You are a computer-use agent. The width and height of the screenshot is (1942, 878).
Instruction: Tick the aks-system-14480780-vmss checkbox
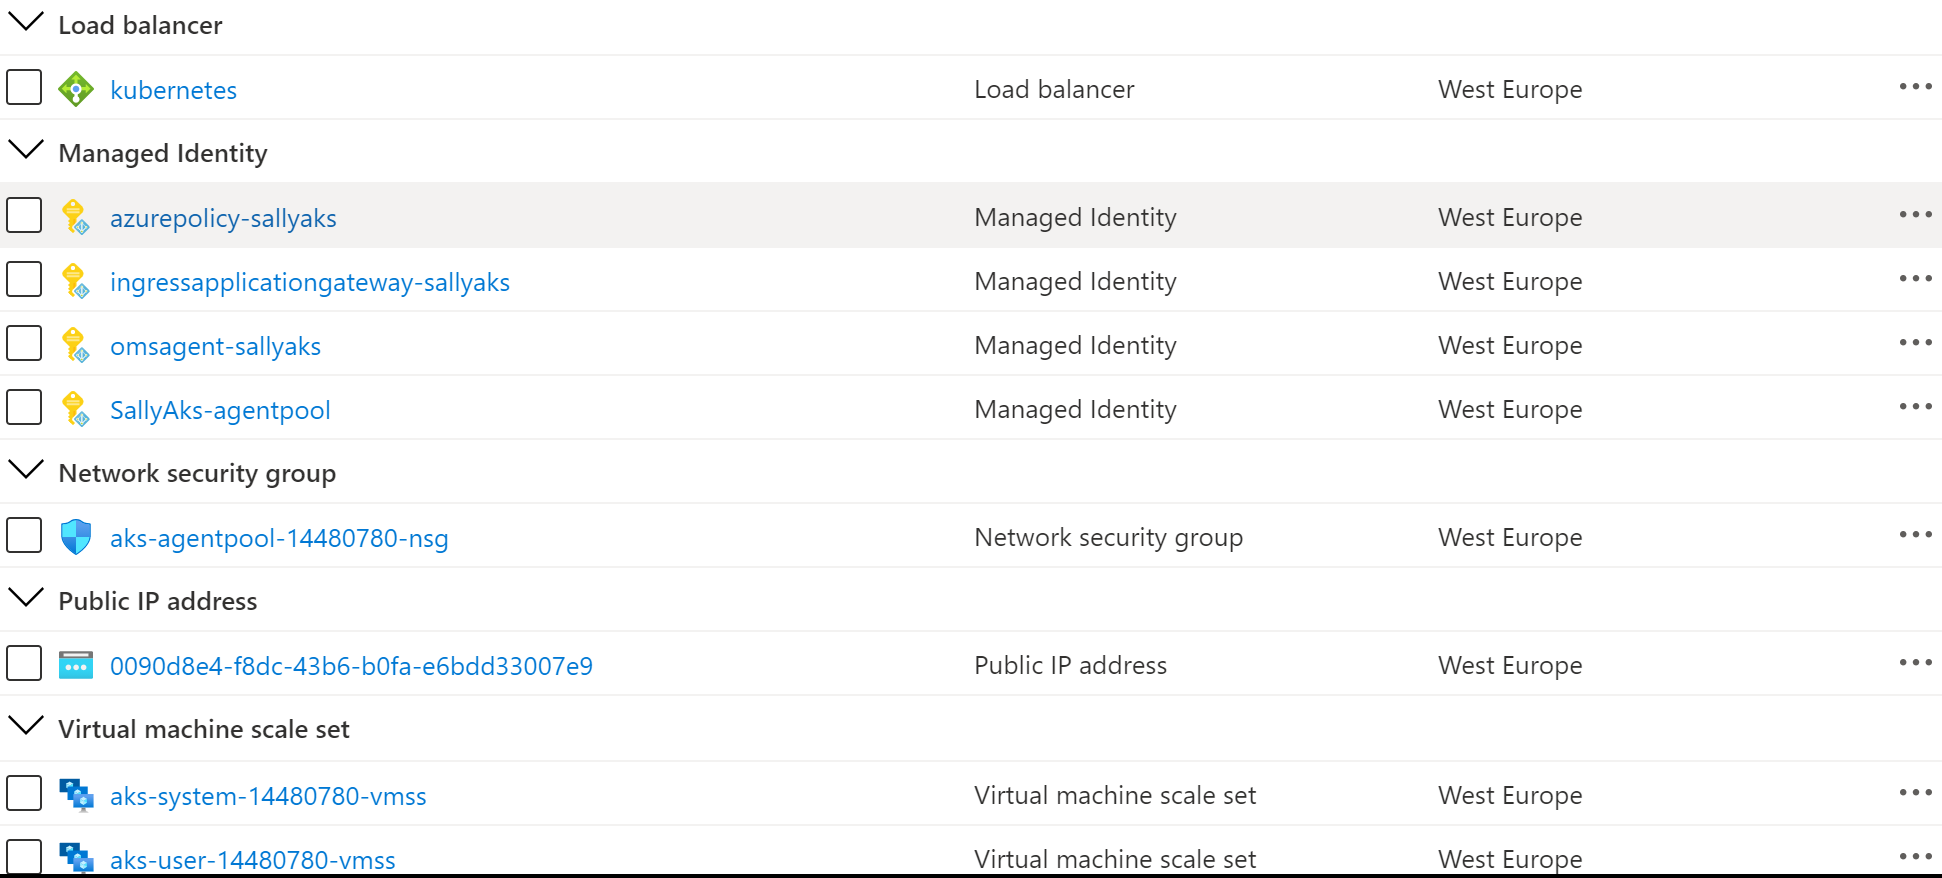[24, 793]
